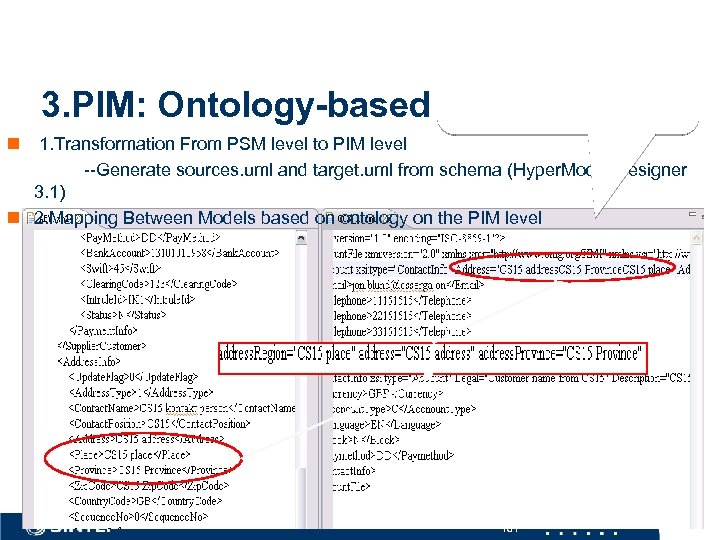Select the ClearingCode XML line
Image resolution: width=720 pixels, height=540 pixels.
pyautogui.click(x=158, y=284)
